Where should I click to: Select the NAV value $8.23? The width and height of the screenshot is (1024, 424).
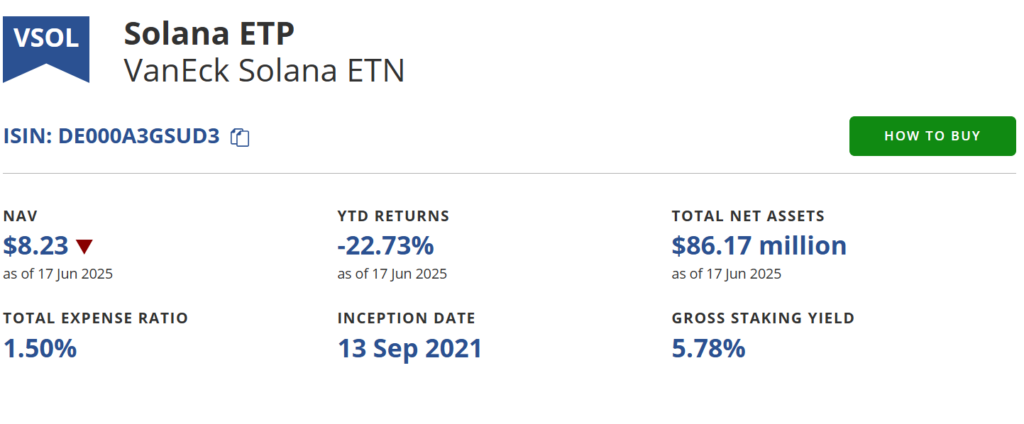[x=36, y=246]
